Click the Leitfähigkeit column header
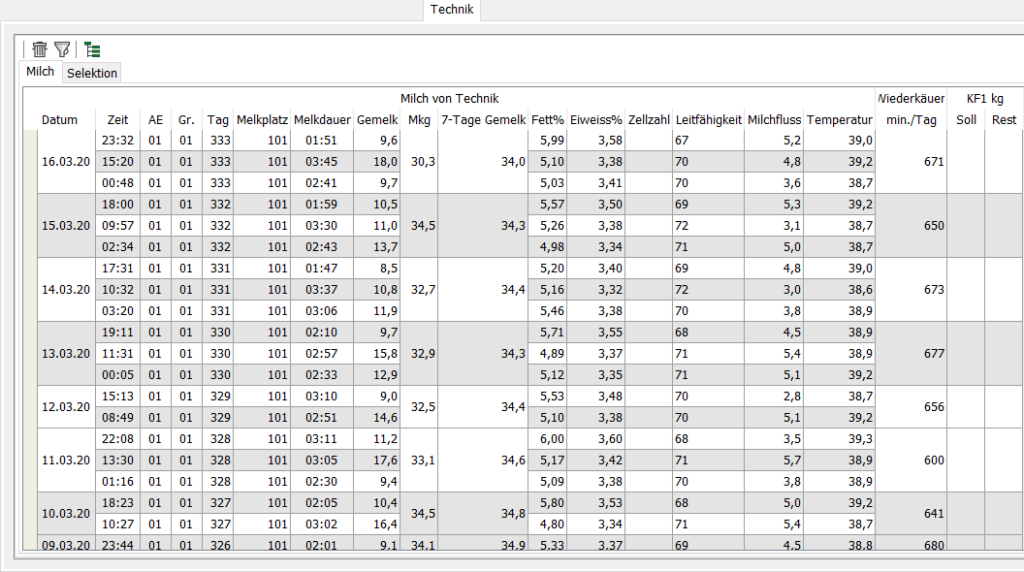The height and width of the screenshot is (572, 1024). tap(709, 120)
